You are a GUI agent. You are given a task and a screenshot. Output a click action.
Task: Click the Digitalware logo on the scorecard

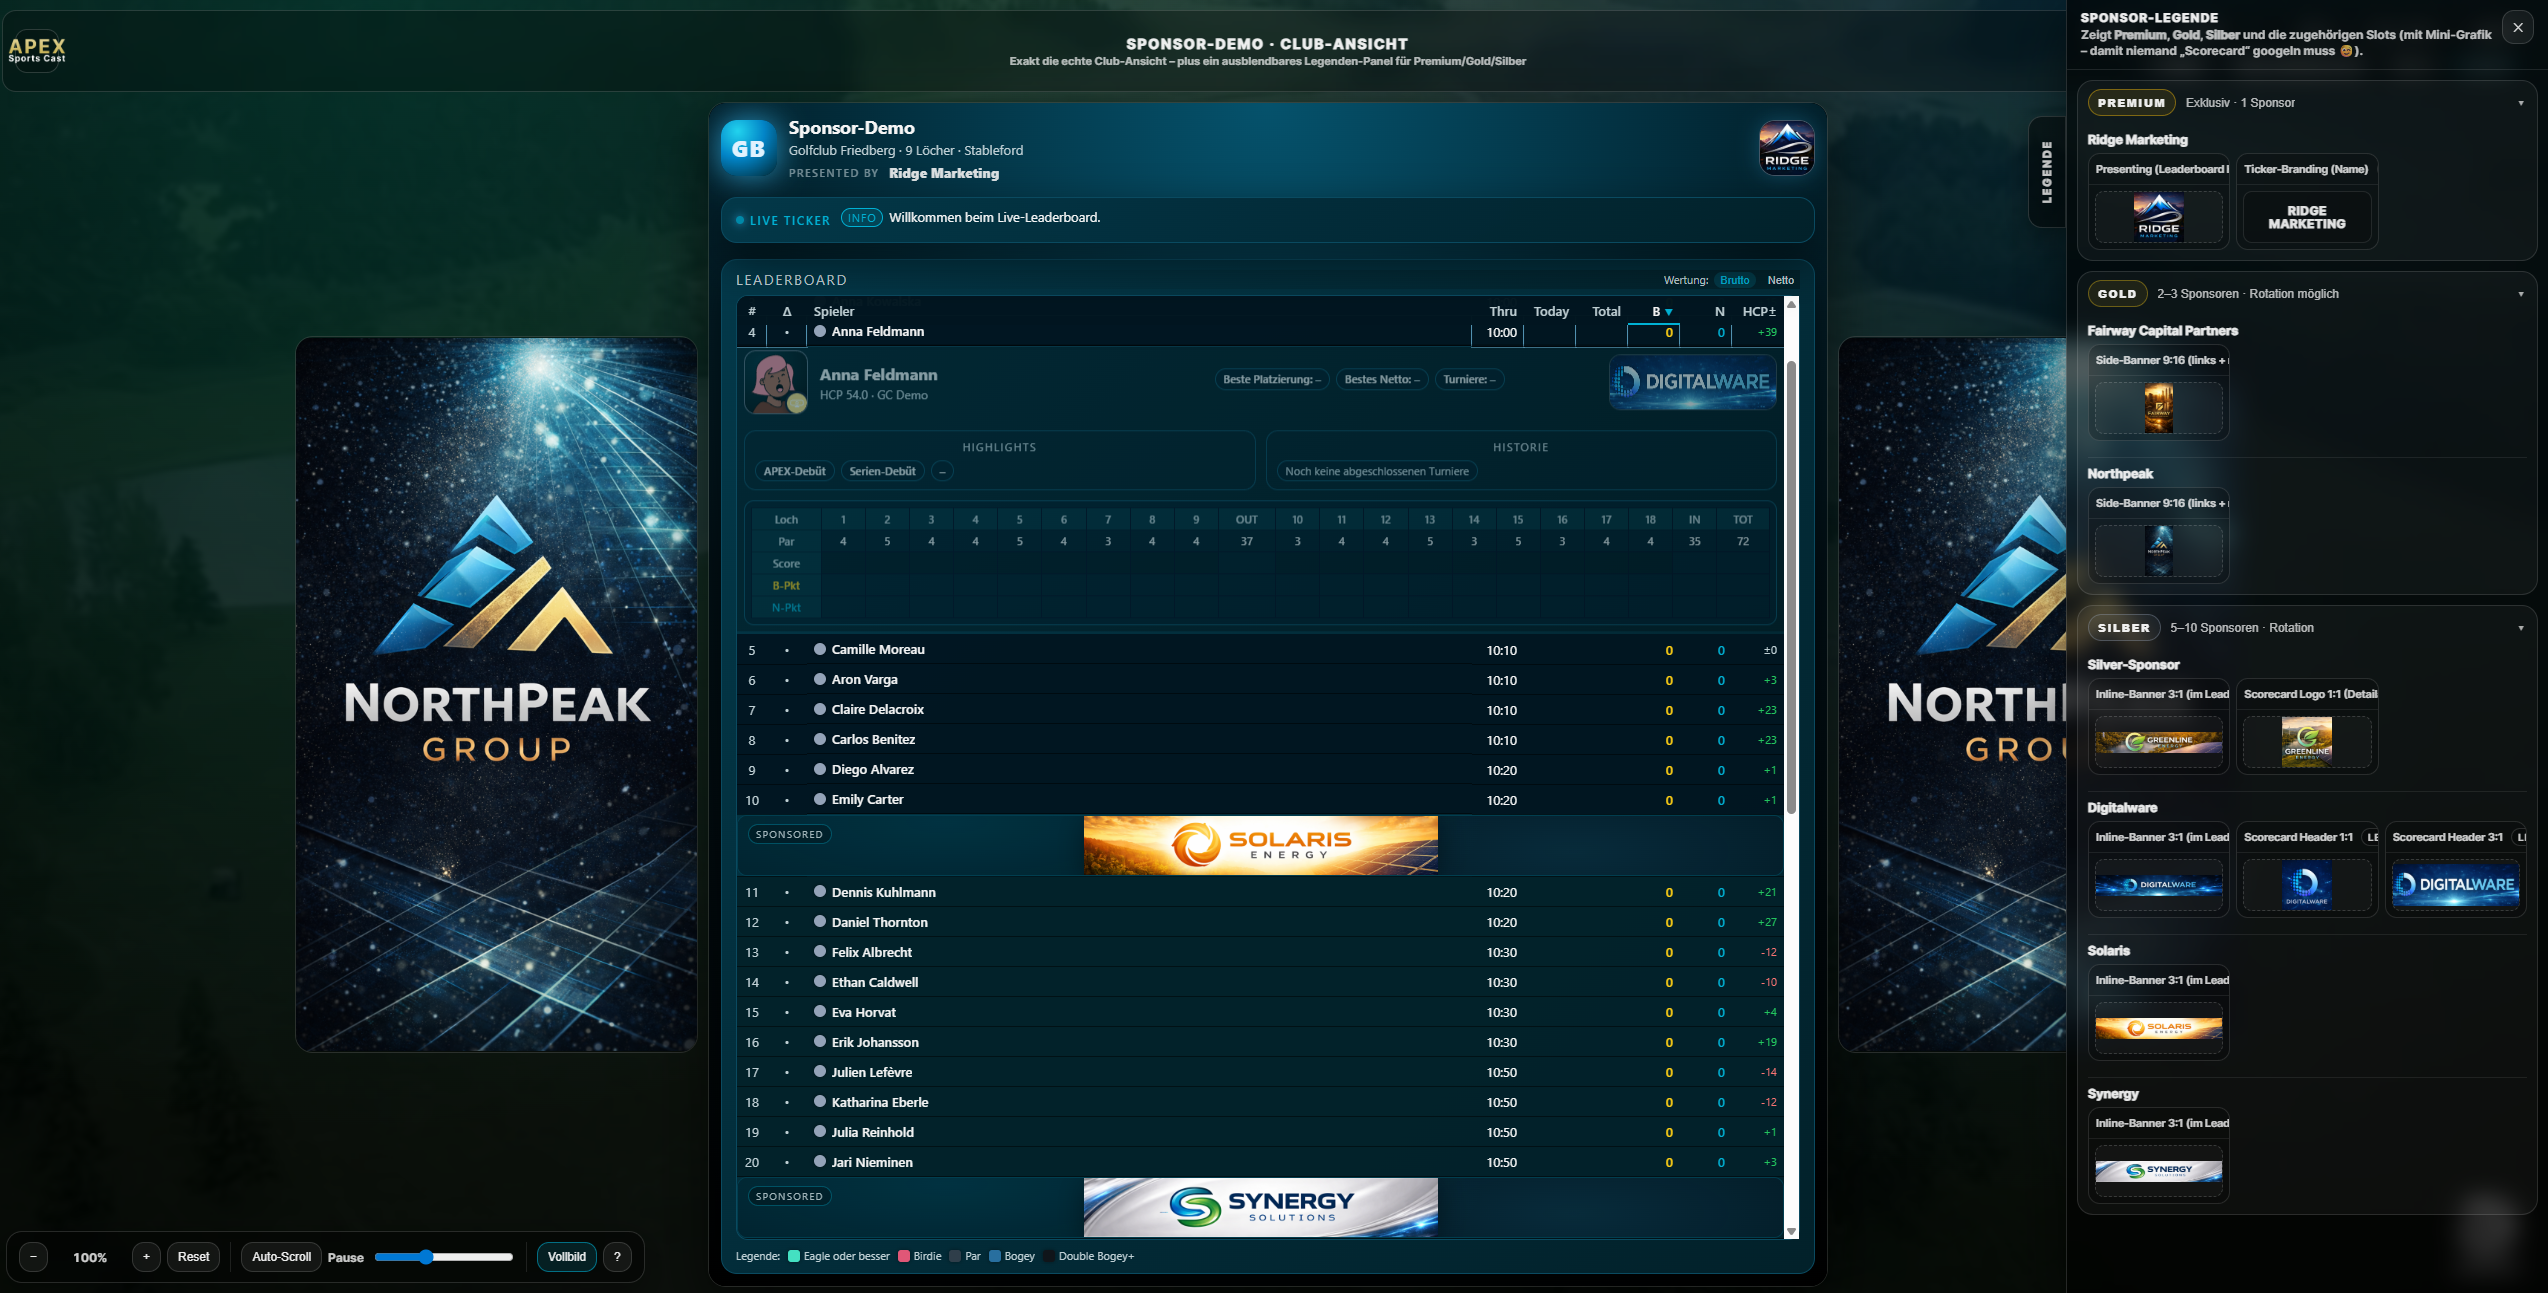point(1691,382)
